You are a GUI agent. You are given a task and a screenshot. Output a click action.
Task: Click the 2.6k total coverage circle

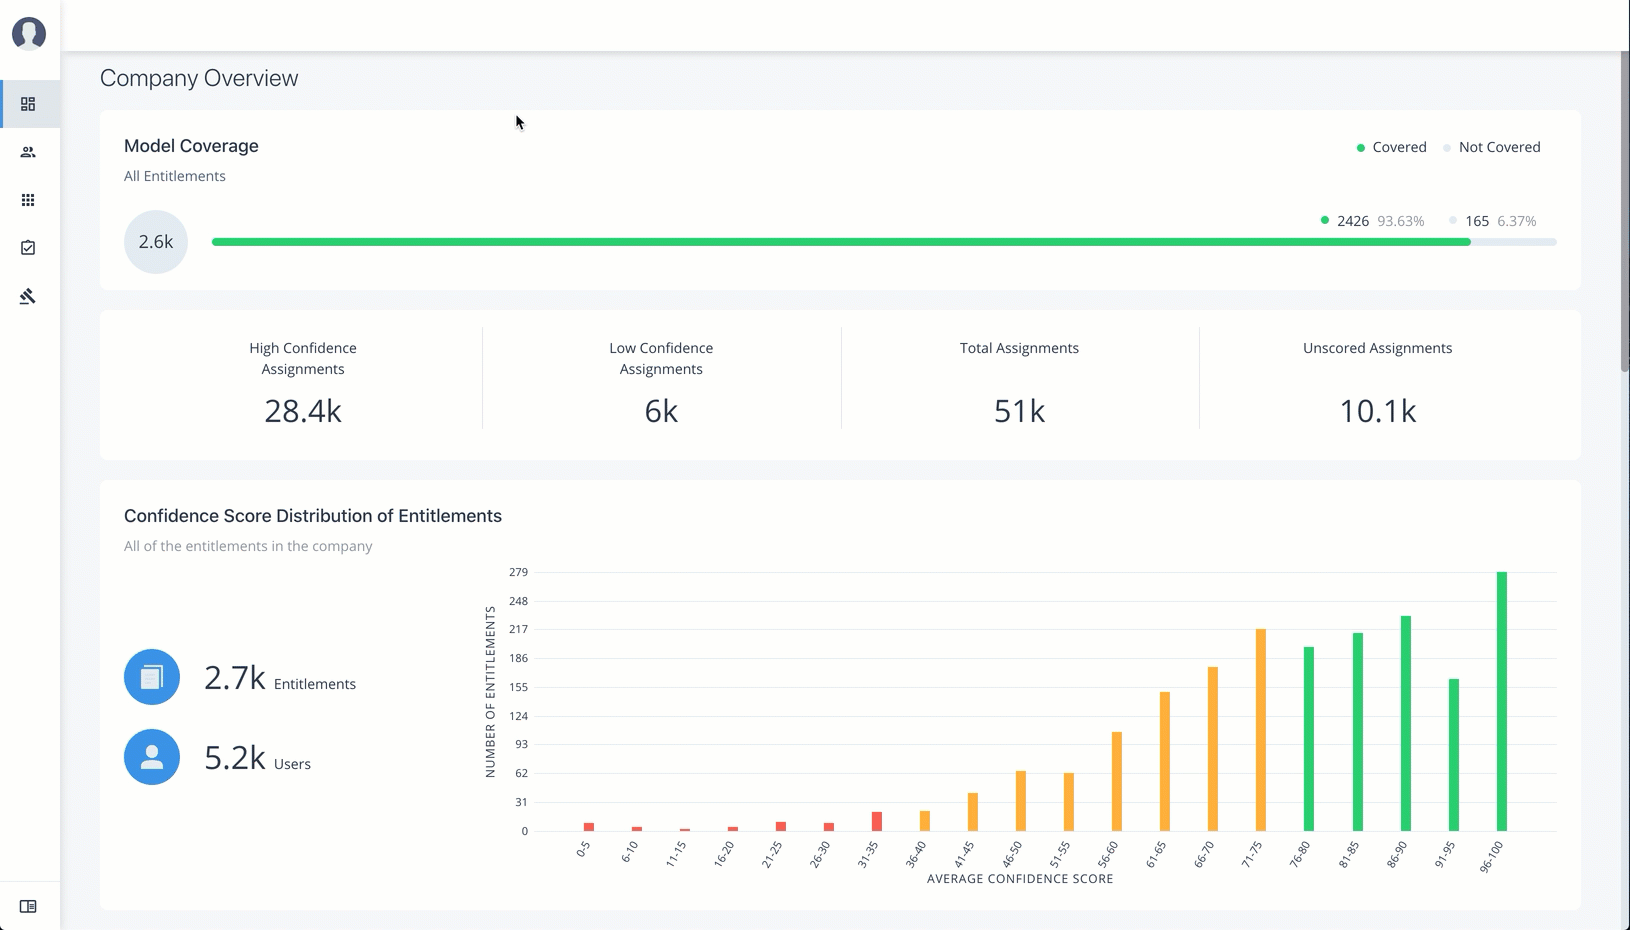pyautogui.click(x=156, y=242)
